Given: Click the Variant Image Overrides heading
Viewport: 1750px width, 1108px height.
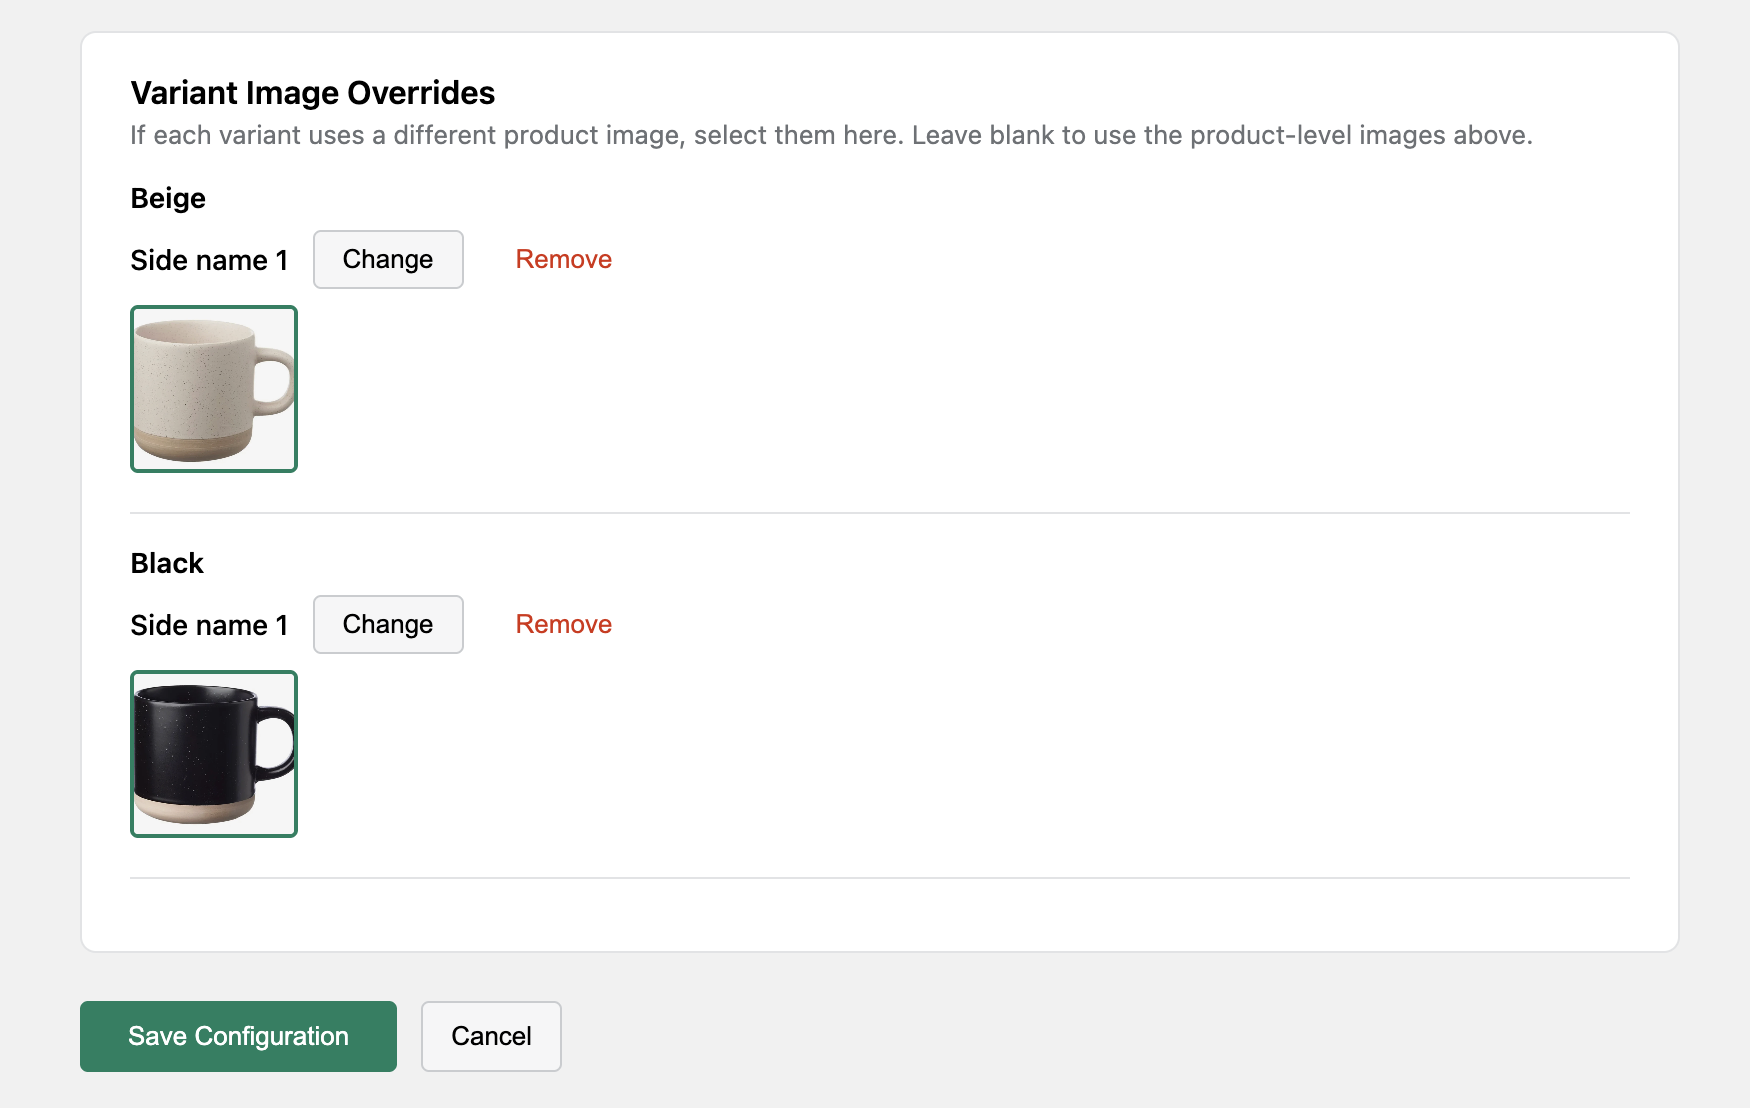Looking at the screenshot, I should click(x=313, y=93).
